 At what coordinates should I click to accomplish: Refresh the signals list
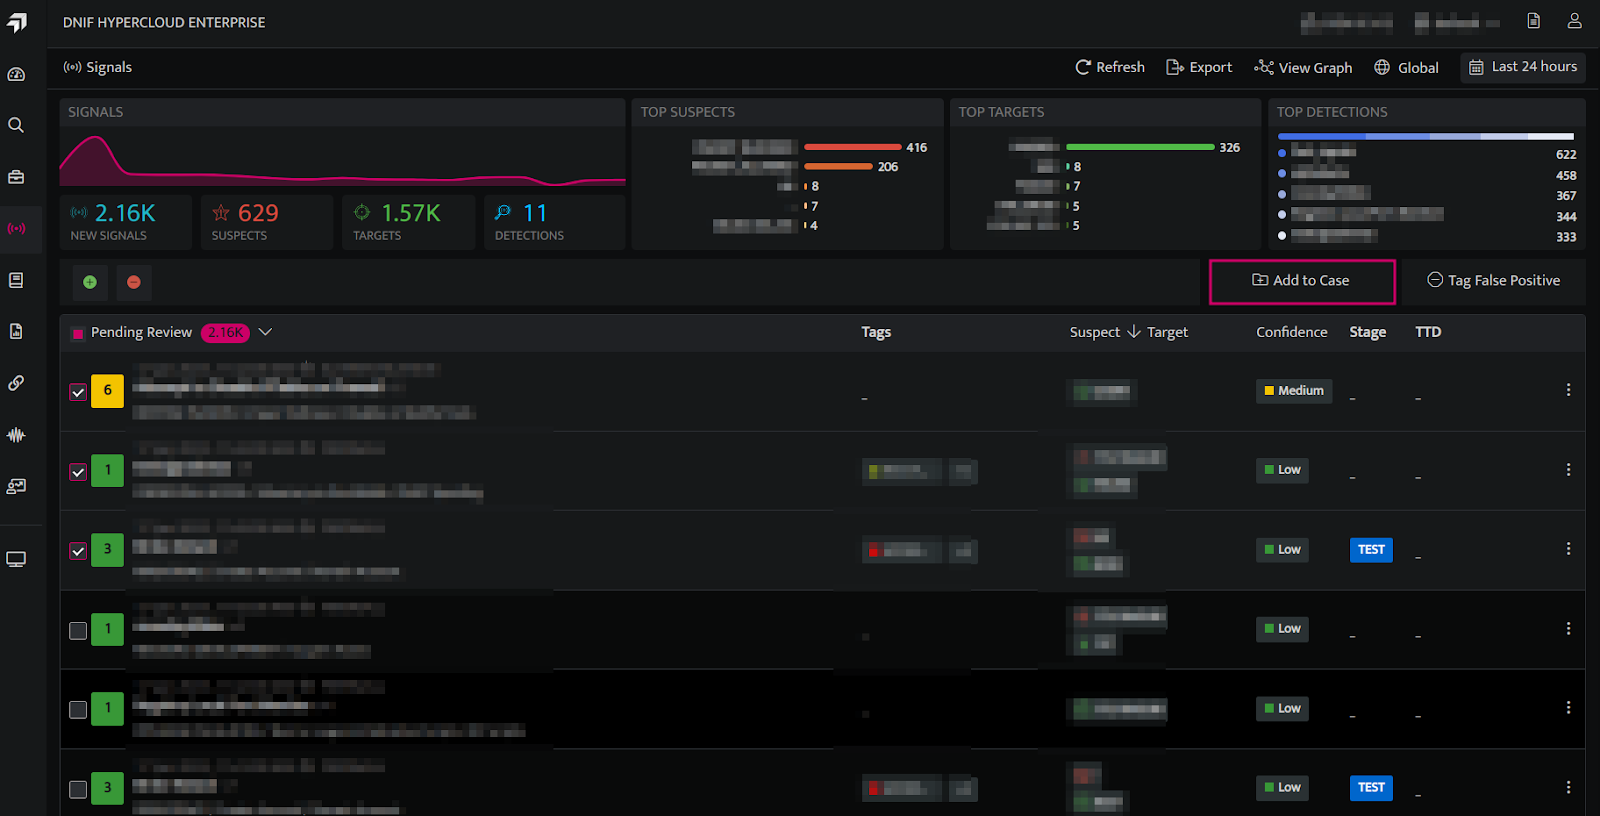click(x=1110, y=67)
